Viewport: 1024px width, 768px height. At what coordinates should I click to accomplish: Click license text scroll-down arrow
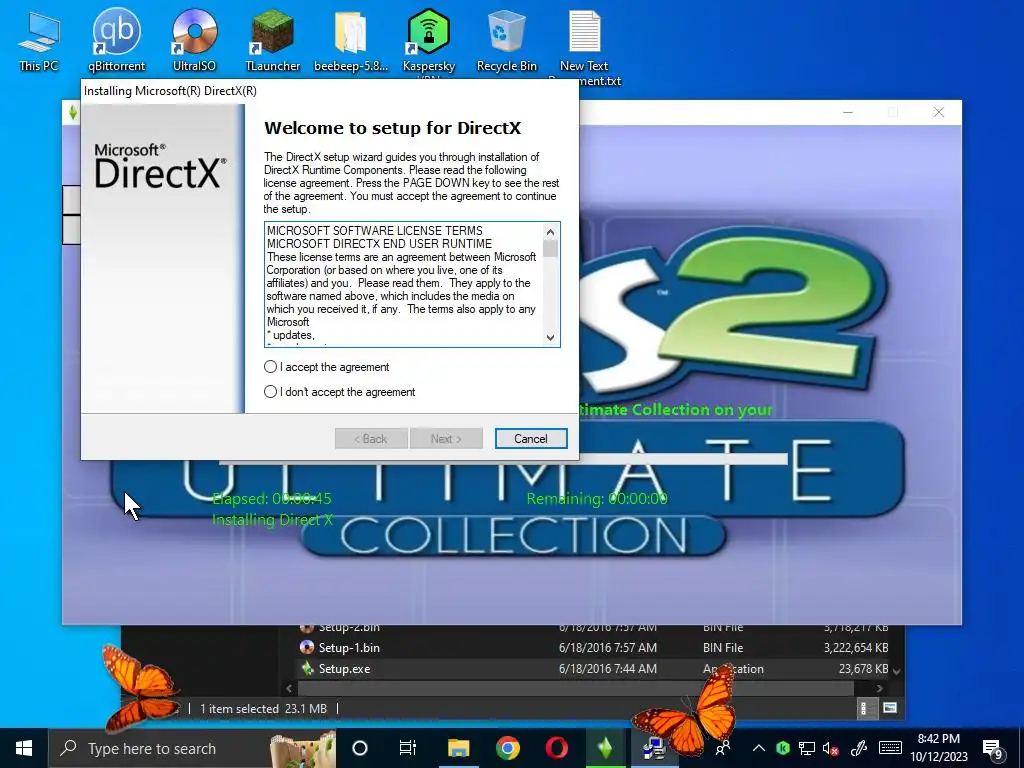551,338
